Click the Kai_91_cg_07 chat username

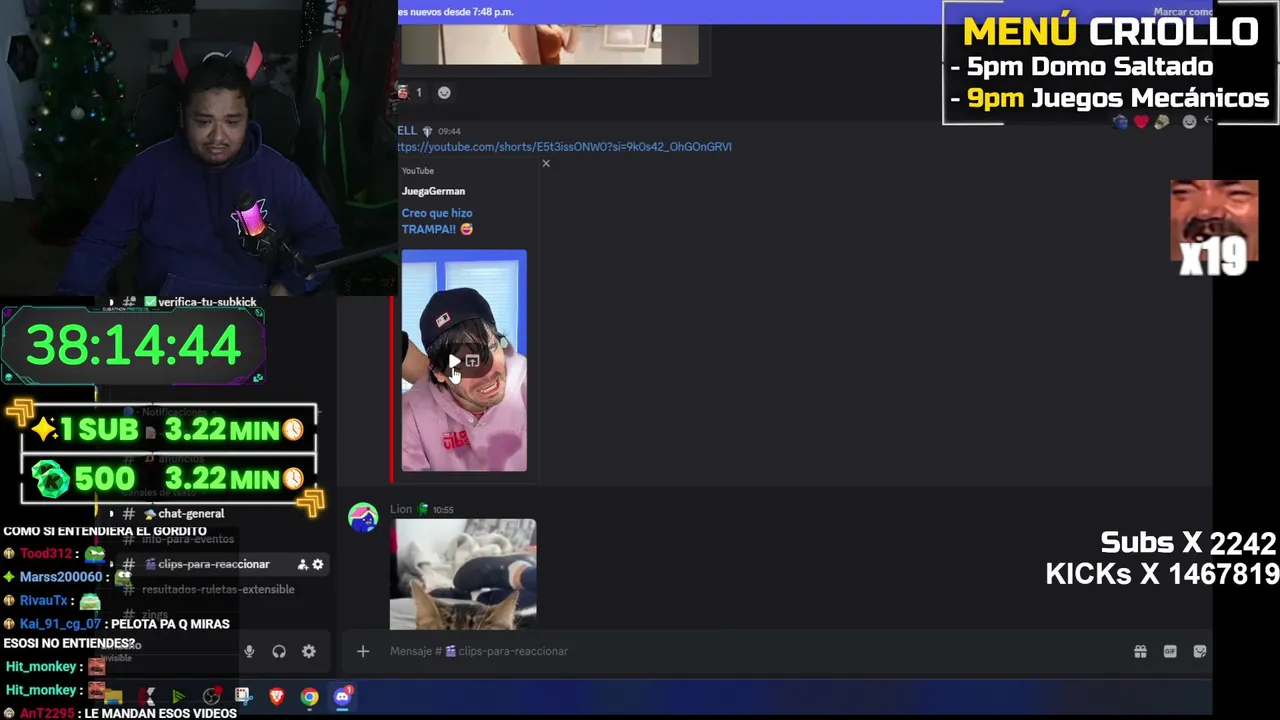(x=60, y=624)
